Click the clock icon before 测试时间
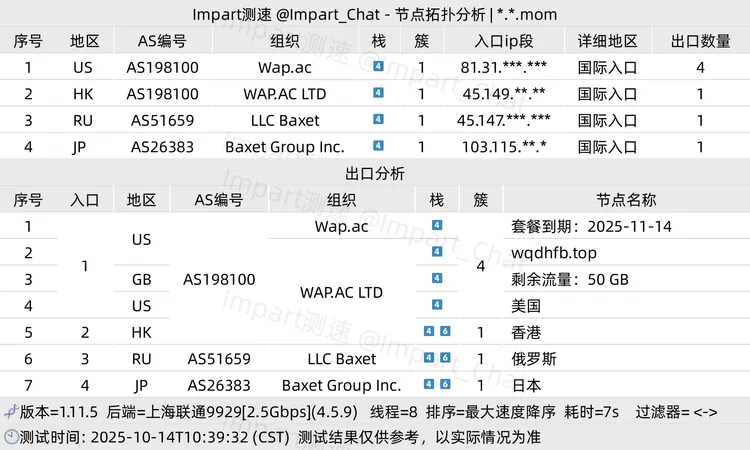 click(x=10, y=437)
